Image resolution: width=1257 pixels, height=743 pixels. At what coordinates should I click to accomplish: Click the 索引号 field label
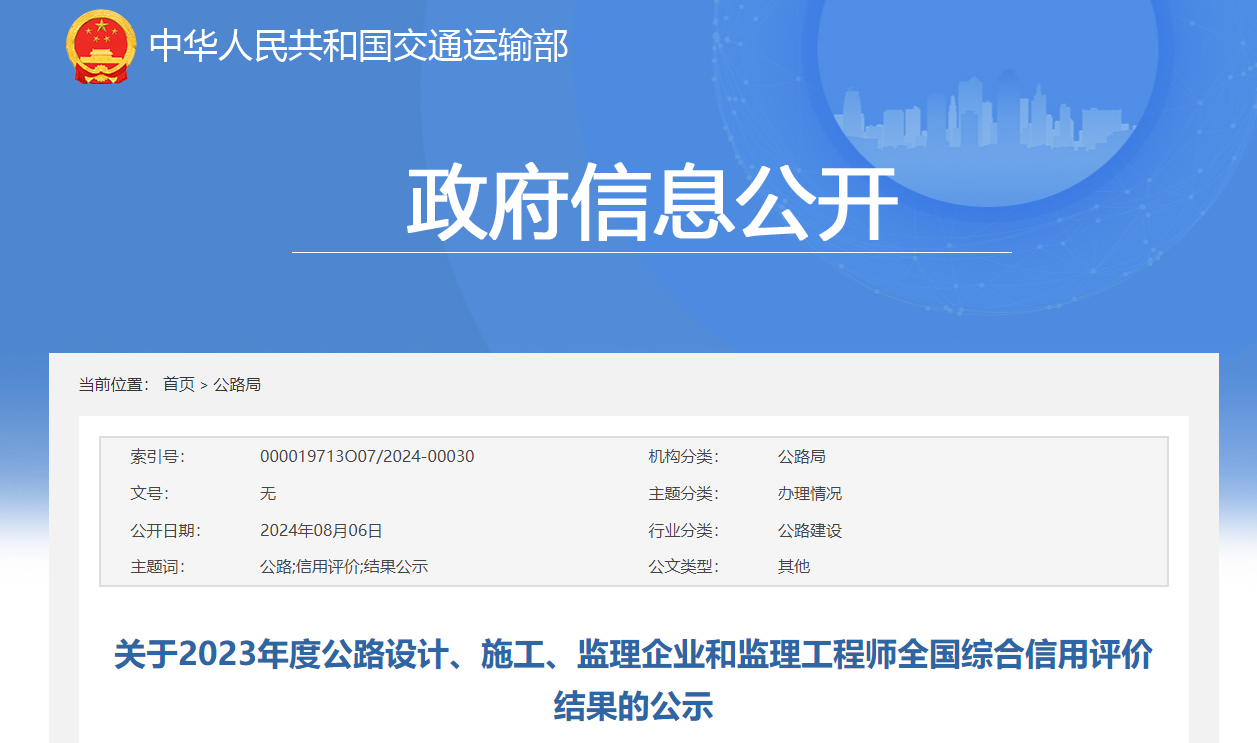click(157, 457)
